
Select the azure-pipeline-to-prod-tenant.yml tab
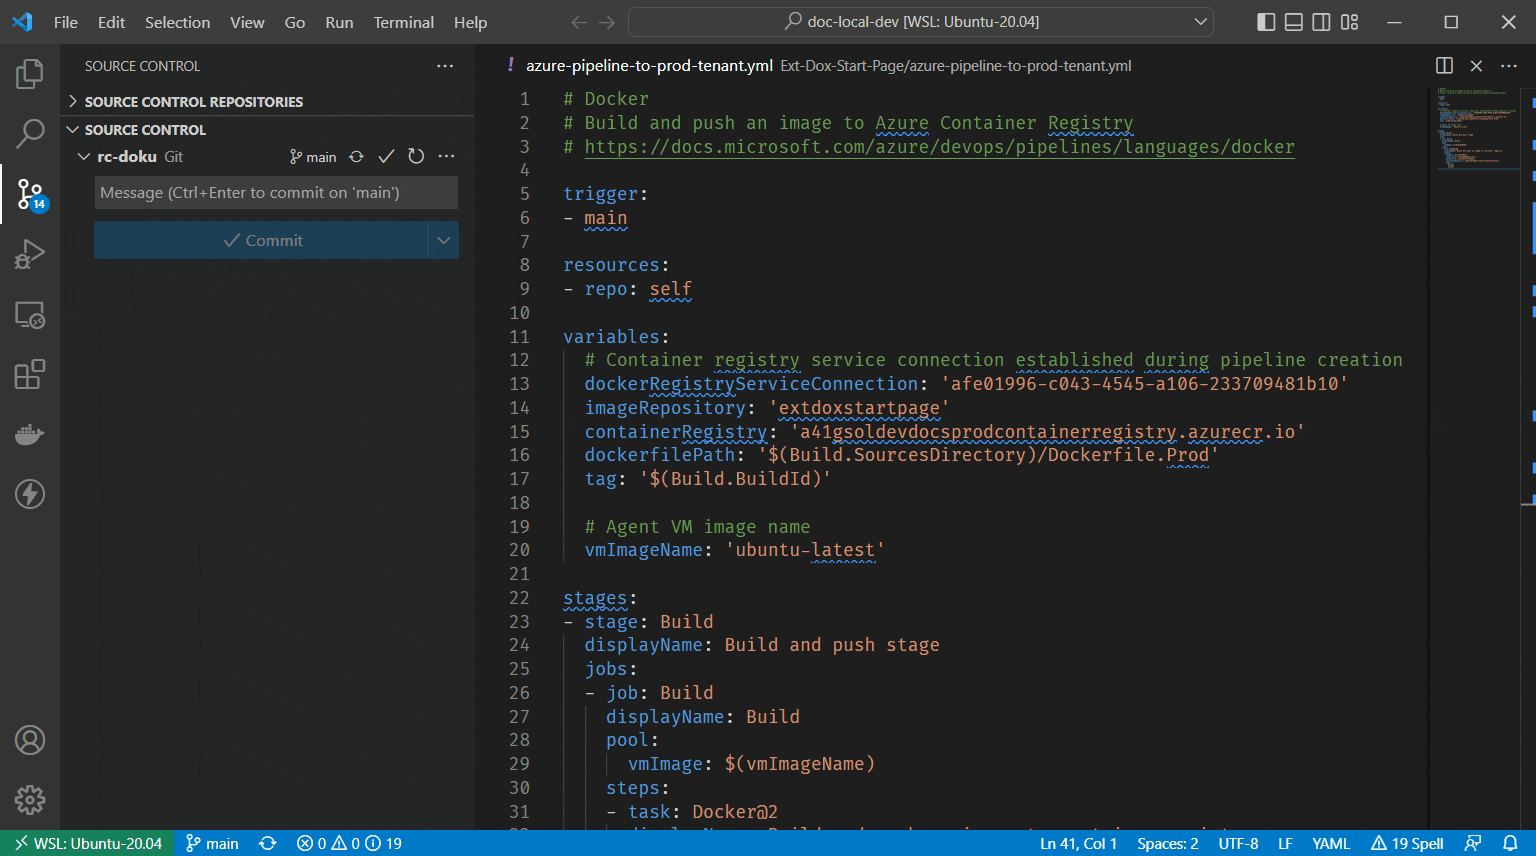pyautogui.click(x=649, y=66)
